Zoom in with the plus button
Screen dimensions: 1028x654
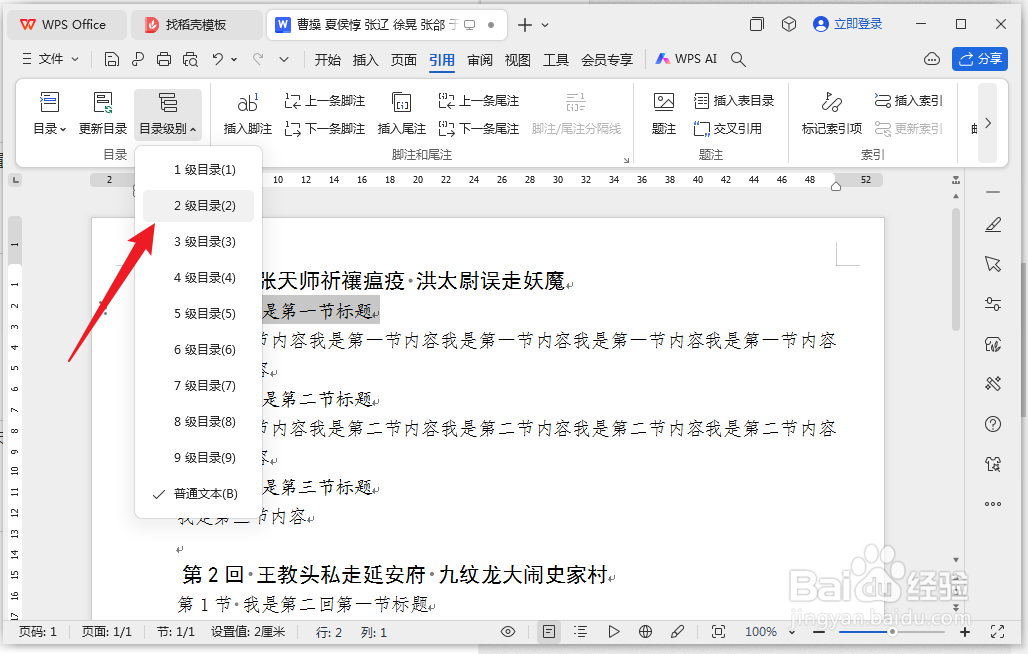964,632
